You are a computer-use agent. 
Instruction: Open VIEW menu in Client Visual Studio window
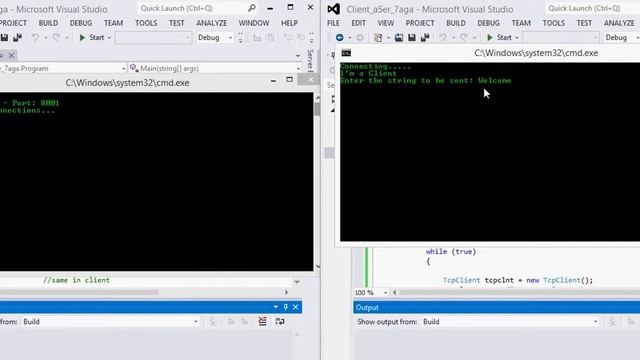[x=386, y=23]
